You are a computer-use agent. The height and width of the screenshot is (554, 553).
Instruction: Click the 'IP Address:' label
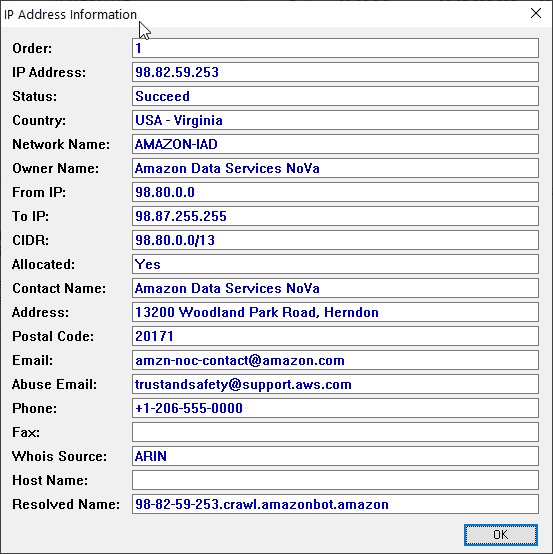point(49,72)
